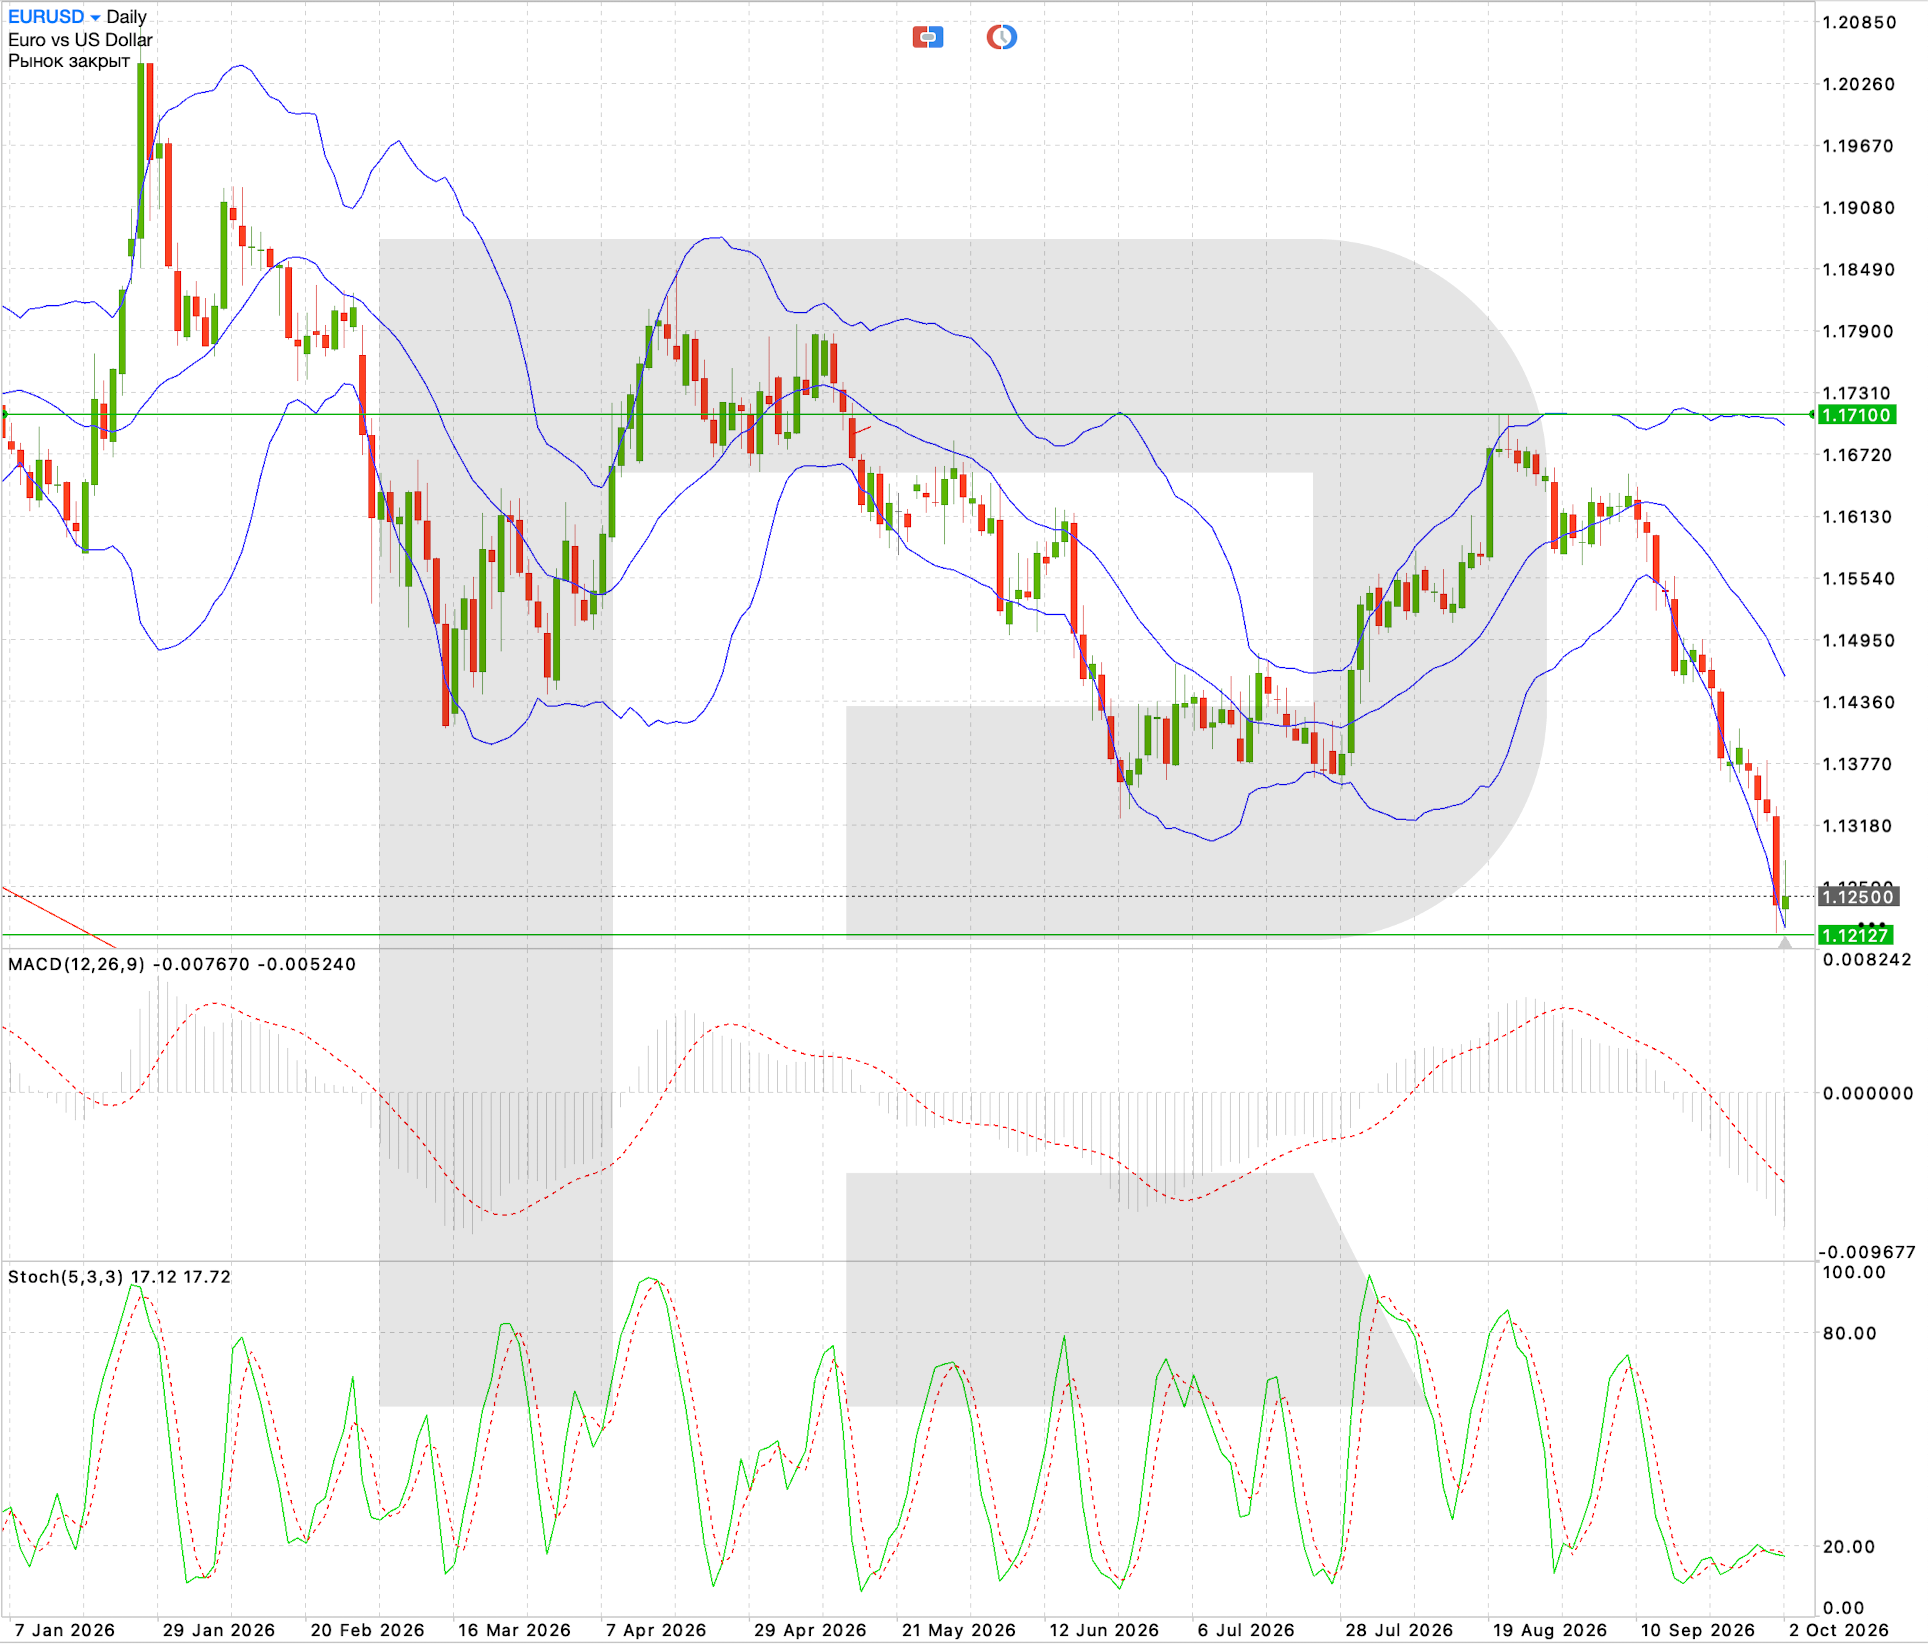Click the 80.00 stochastic level label

click(x=1850, y=1333)
